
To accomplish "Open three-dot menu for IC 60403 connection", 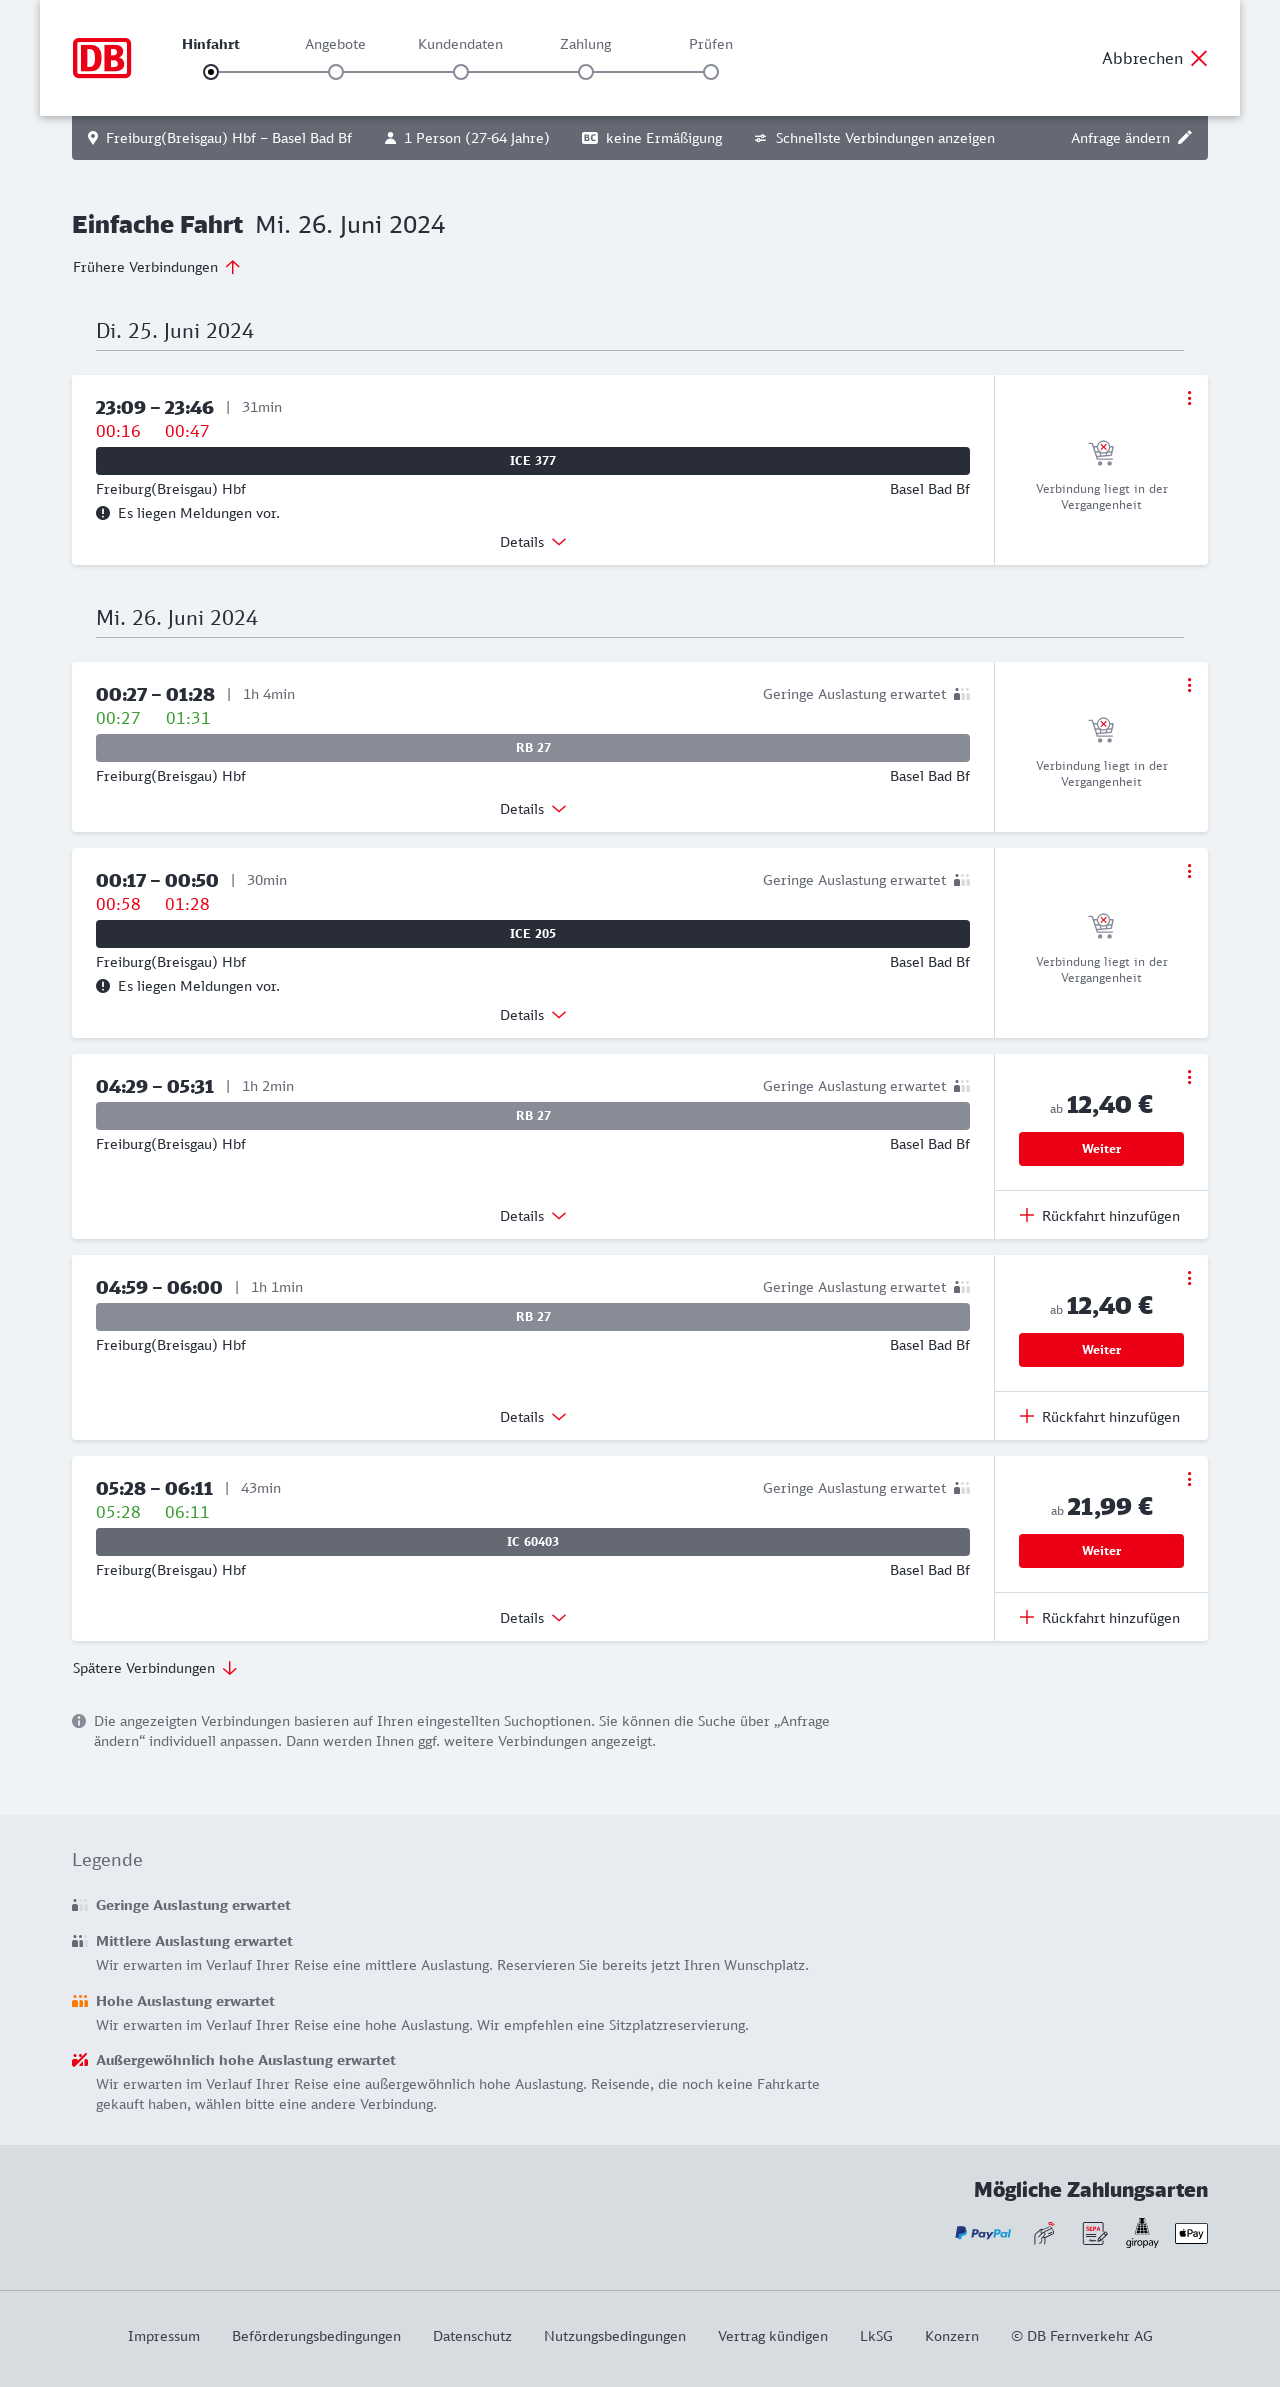I will pyautogui.click(x=1189, y=1479).
